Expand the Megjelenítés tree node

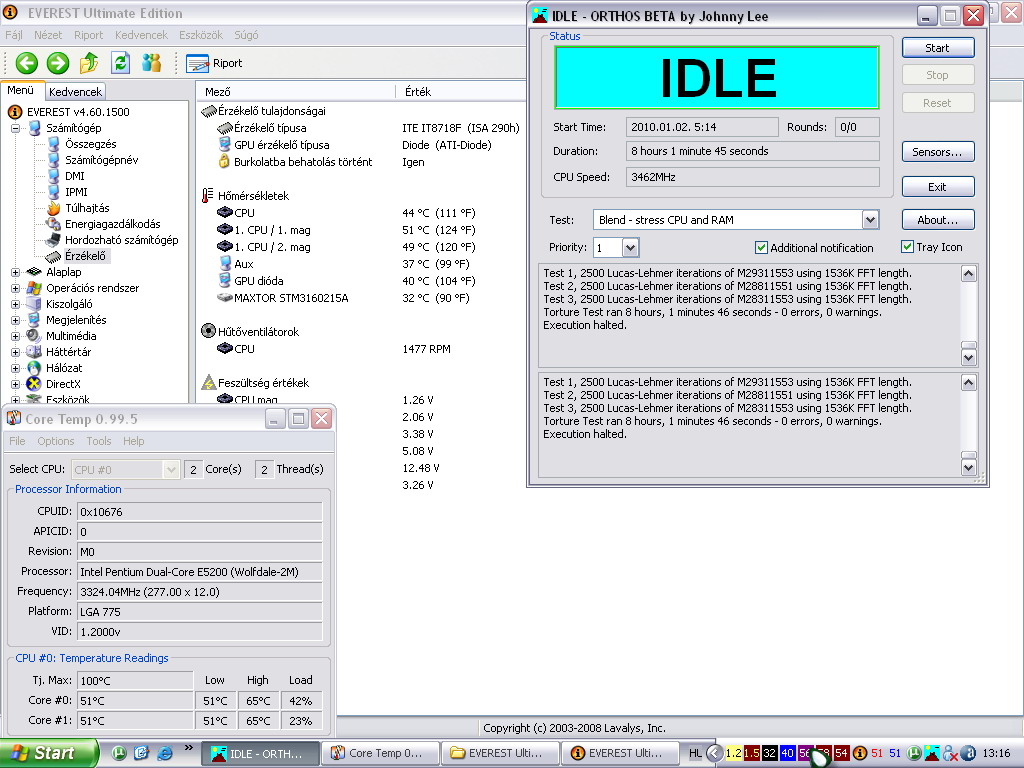pos(15,320)
